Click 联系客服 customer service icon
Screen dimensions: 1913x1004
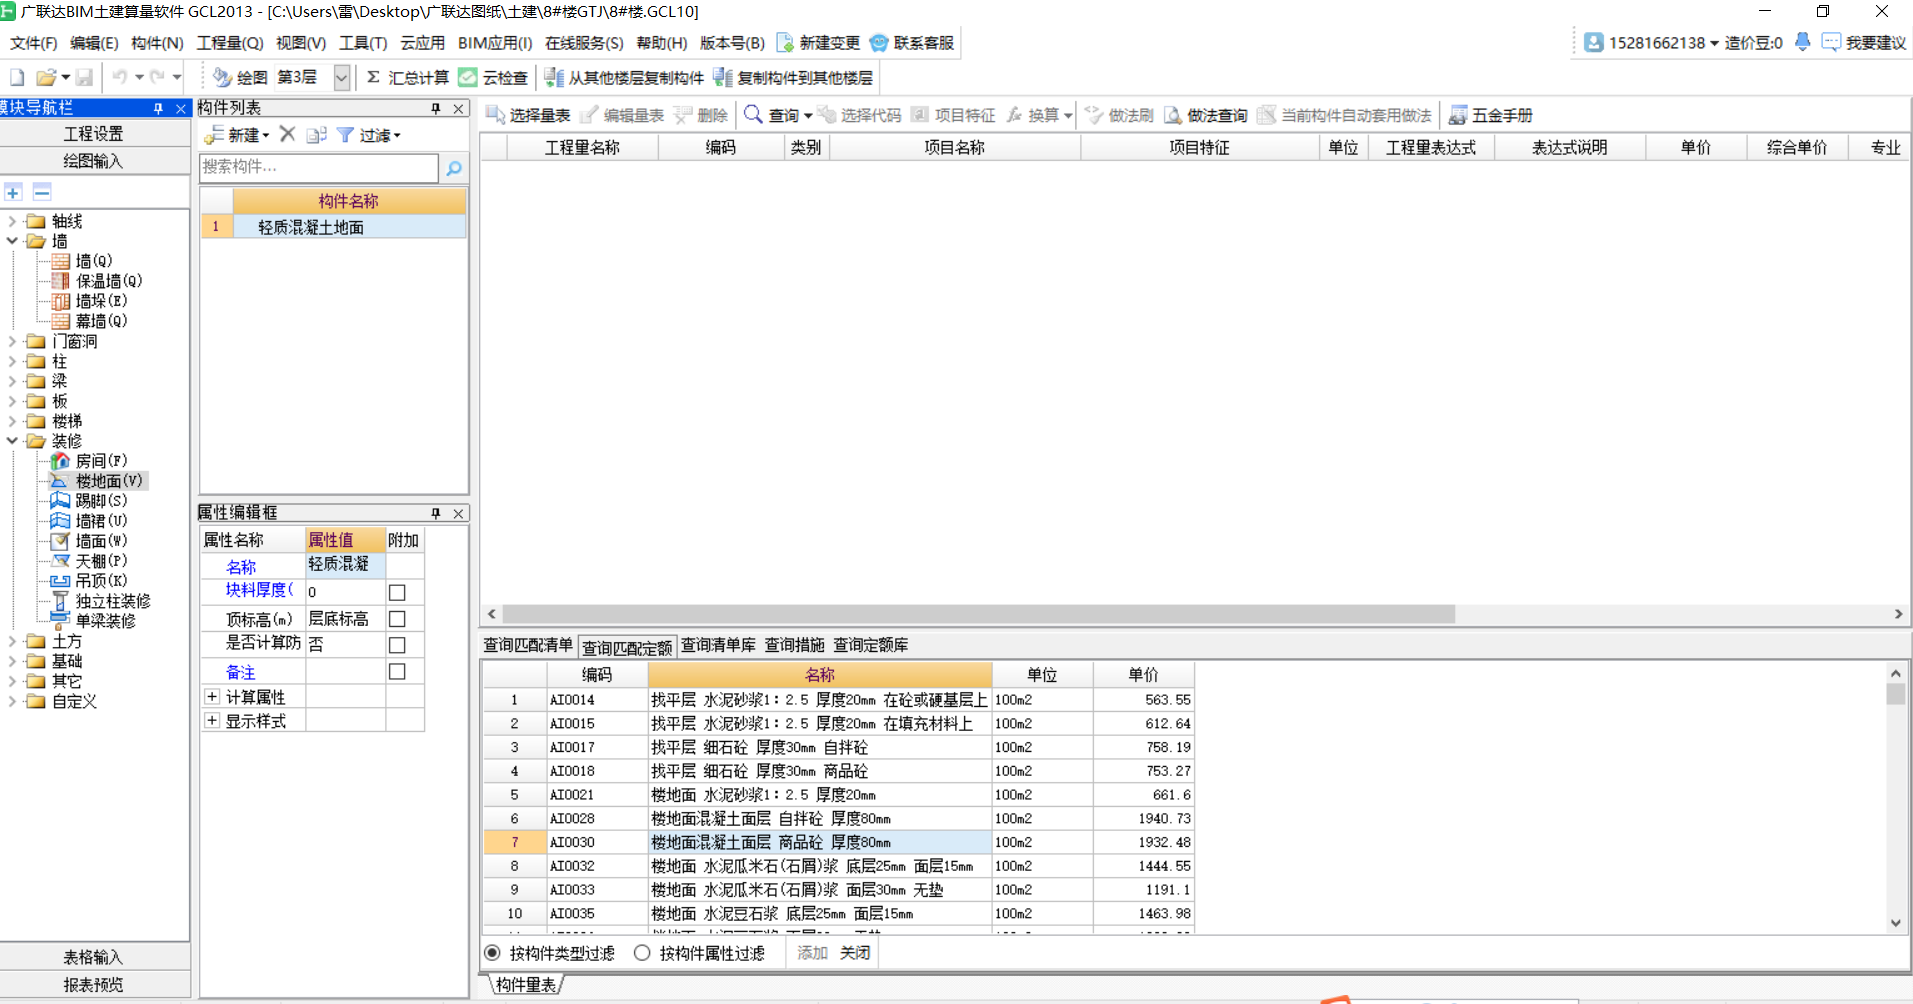[879, 43]
